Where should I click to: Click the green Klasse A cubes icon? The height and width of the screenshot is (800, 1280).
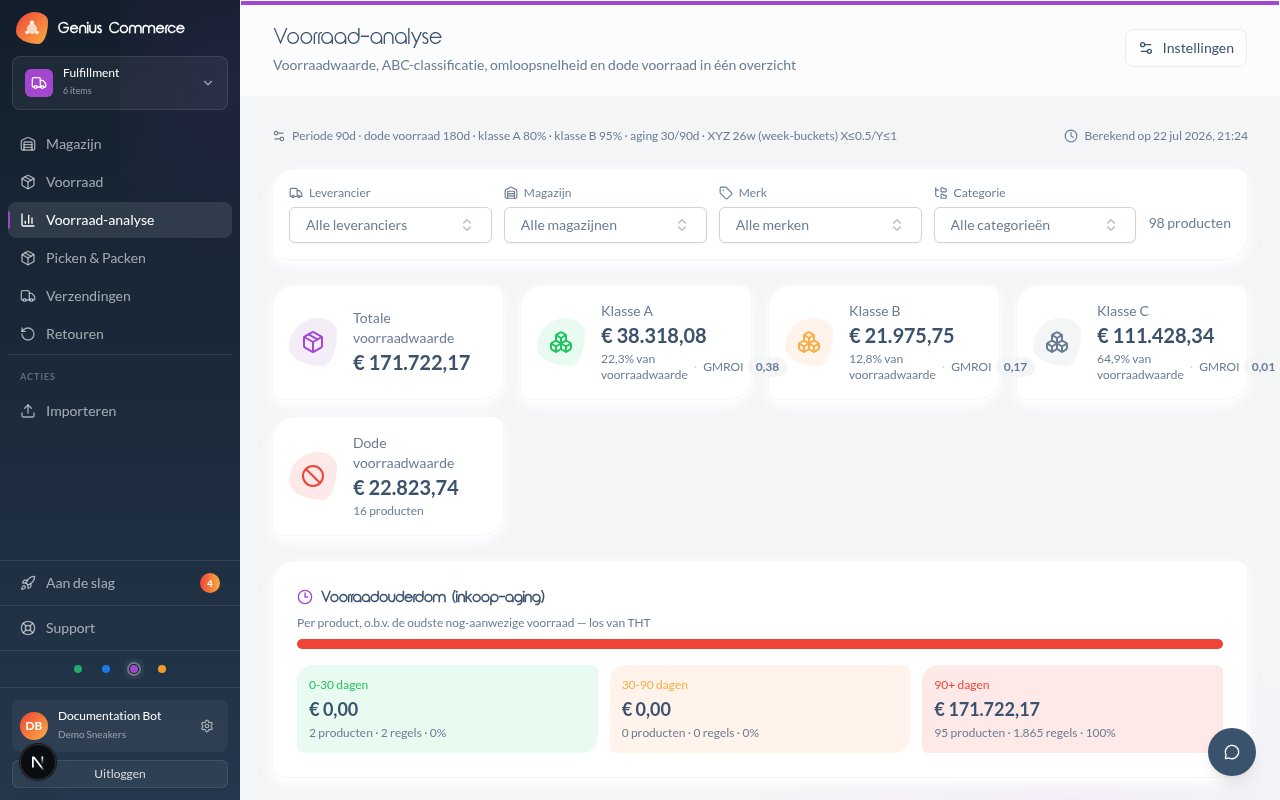(x=561, y=342)
